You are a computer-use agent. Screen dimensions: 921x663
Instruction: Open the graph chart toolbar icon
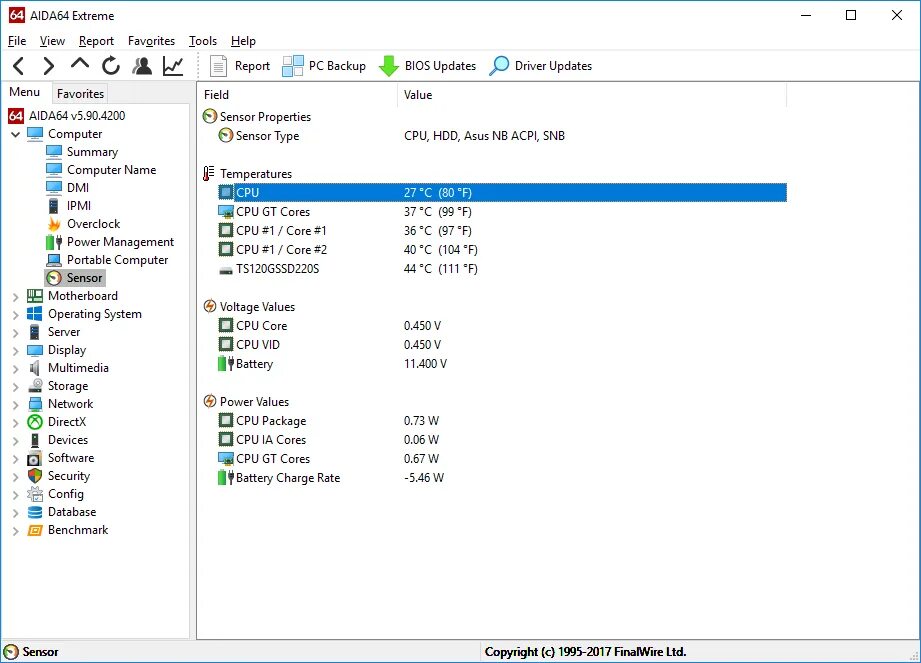pyautogui.click(x=173, y=66)
